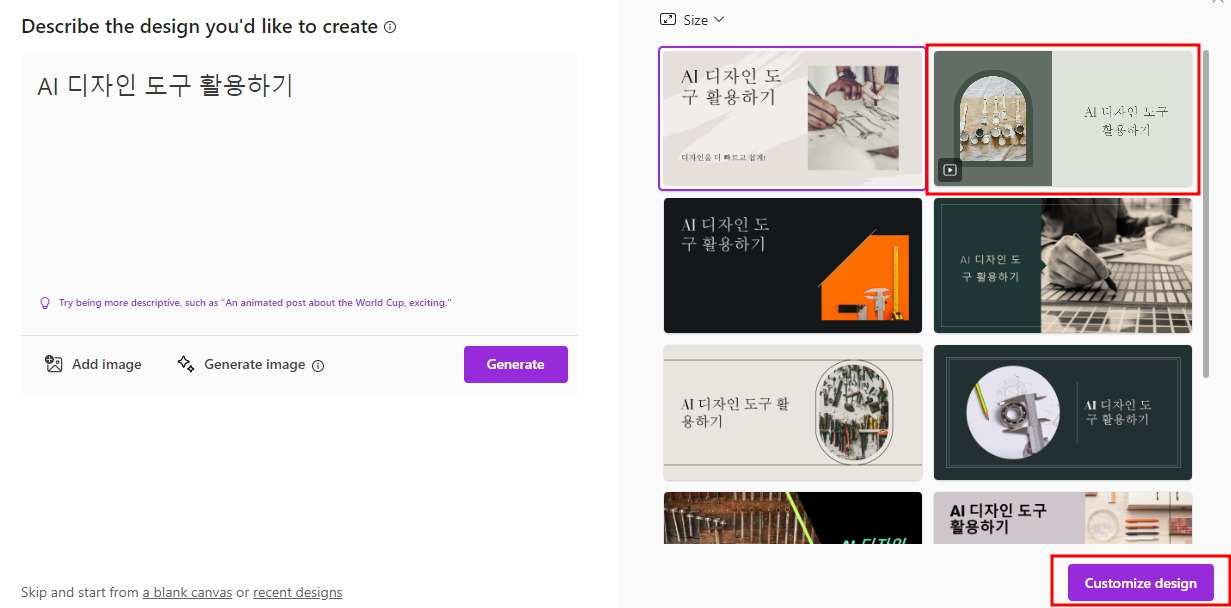
Task: Click the Customize design button
Action: point(1140,583)
